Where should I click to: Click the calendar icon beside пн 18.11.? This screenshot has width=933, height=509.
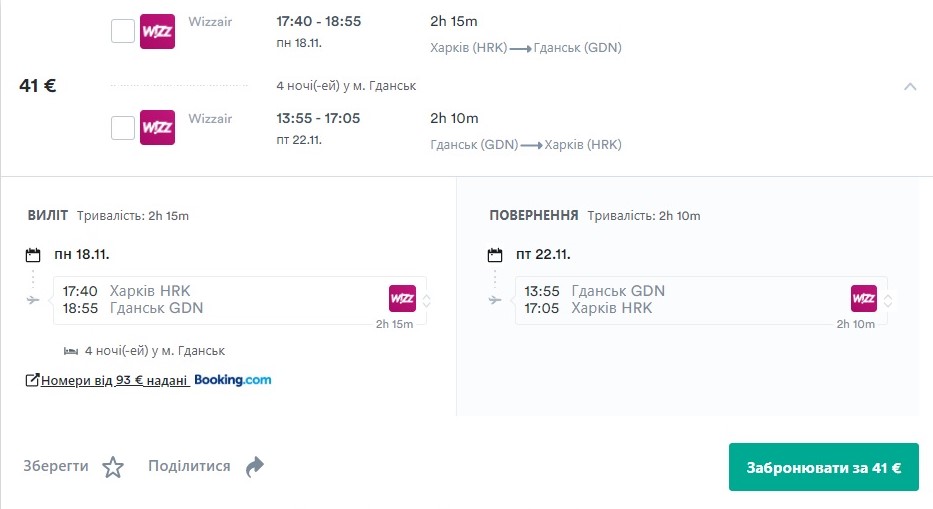tap(33, 254)
